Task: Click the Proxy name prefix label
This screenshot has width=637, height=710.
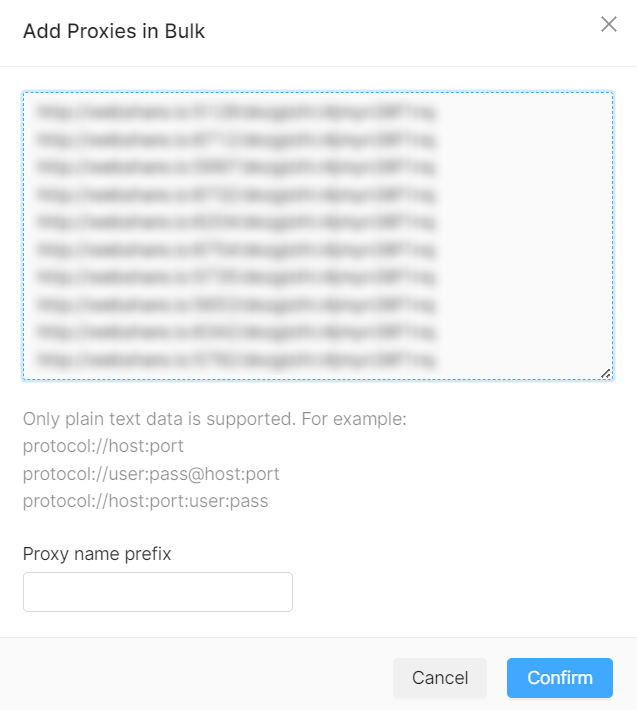Action: [97, 554]
